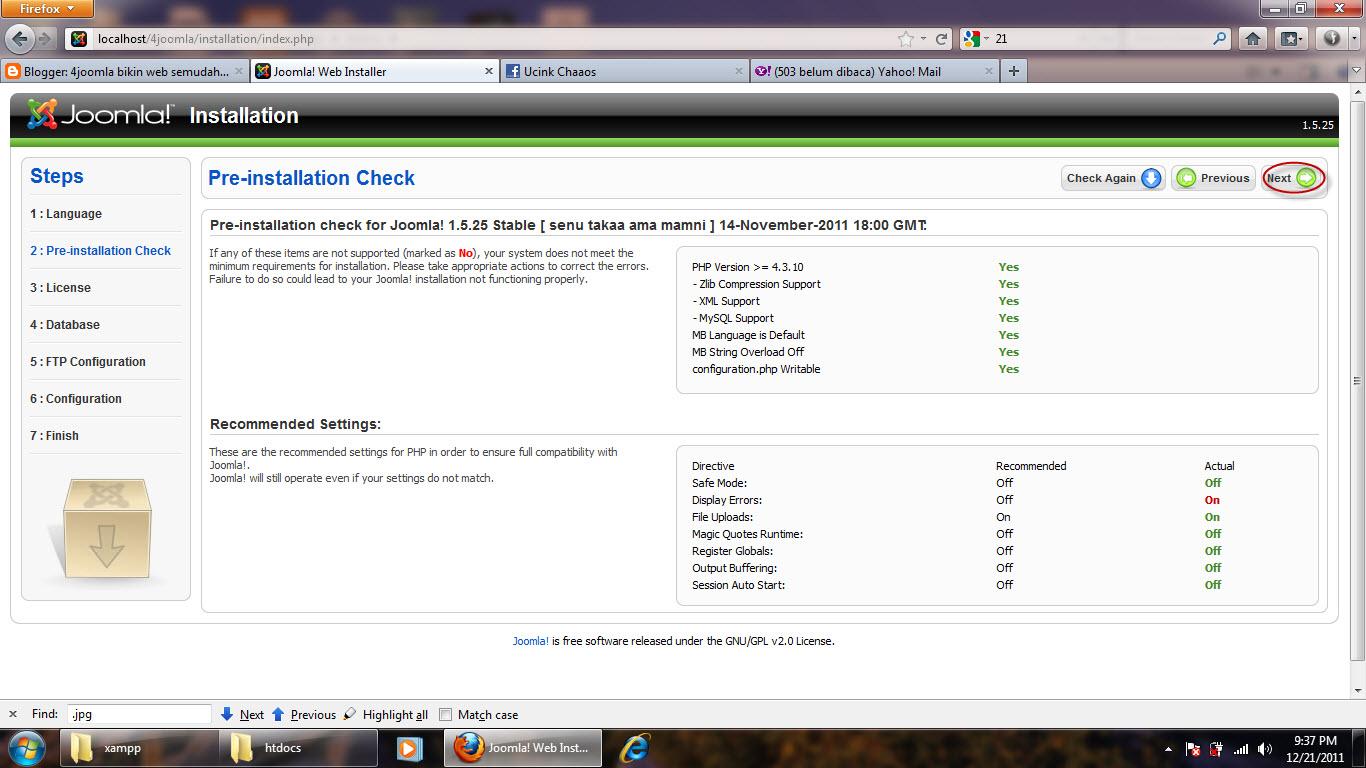Open the Joomla! footer link
Screen dimensions: 1366x768
coord(530,641)
